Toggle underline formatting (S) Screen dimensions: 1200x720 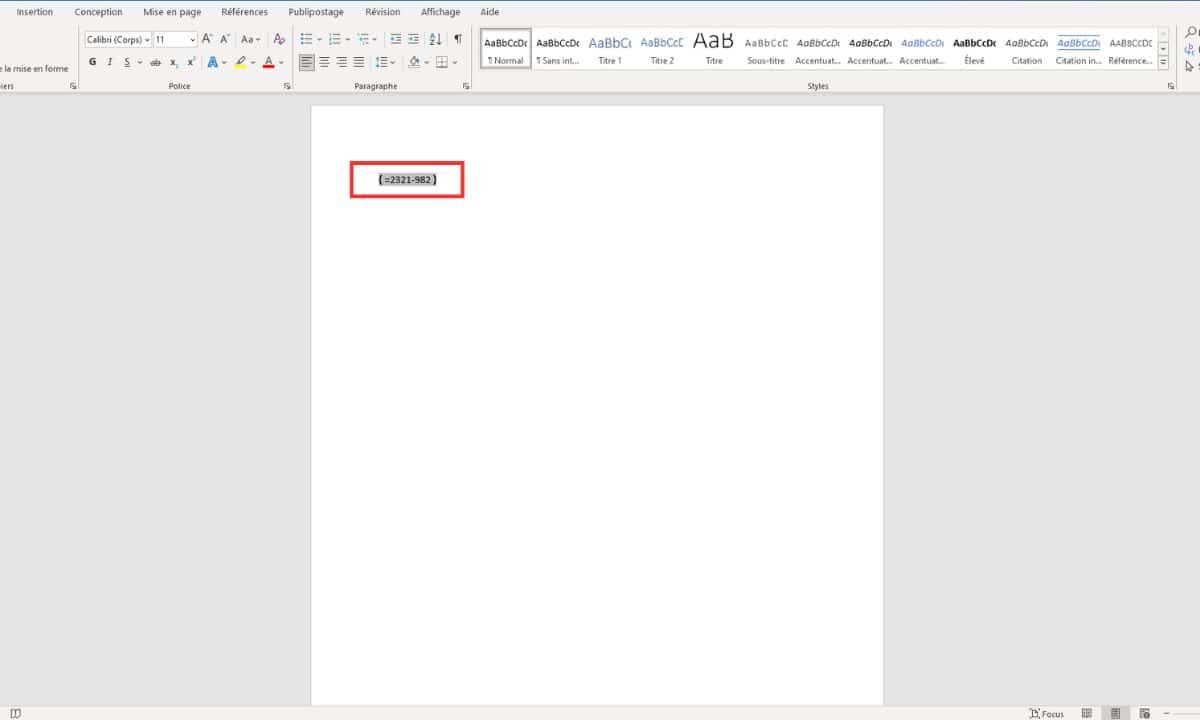point(127,62)
